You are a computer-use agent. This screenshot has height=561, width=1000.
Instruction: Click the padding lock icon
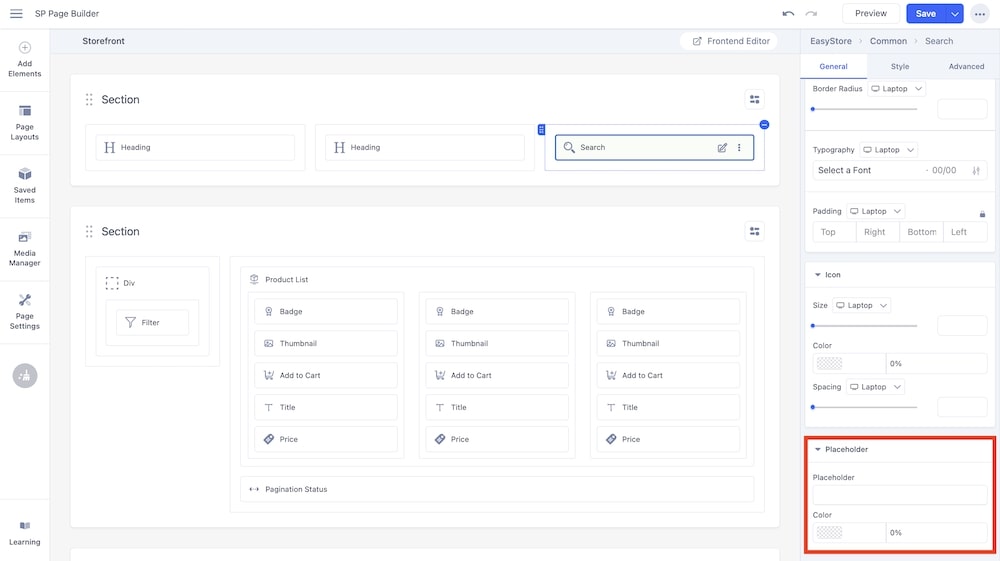(982, 214)
